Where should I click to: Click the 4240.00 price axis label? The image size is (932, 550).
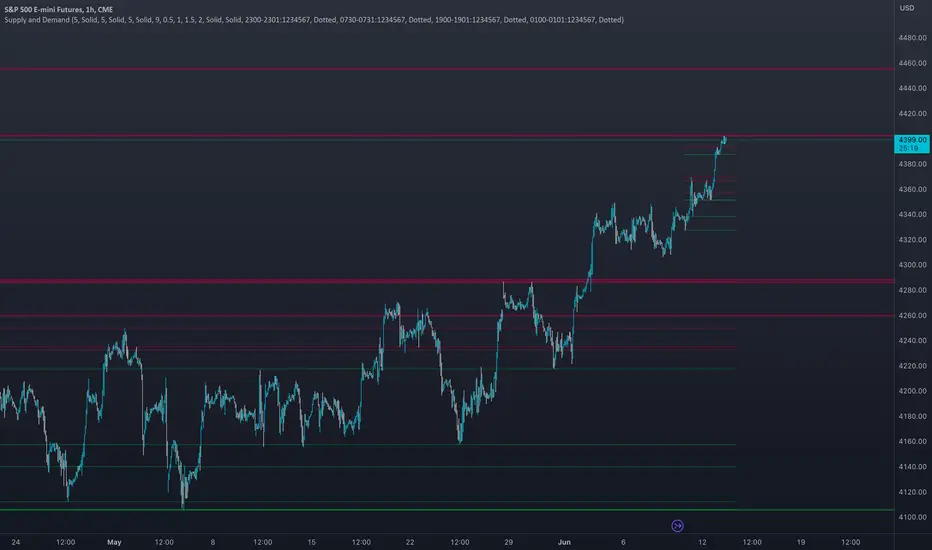(x=912, y=341)
